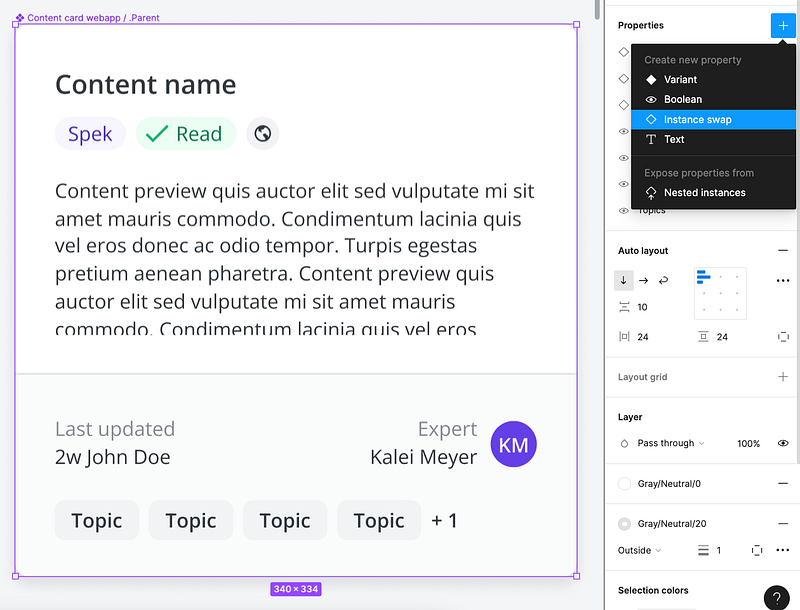Click the Last updated label
The width and height of the screenshot is (800, 610).
point(115,429)
